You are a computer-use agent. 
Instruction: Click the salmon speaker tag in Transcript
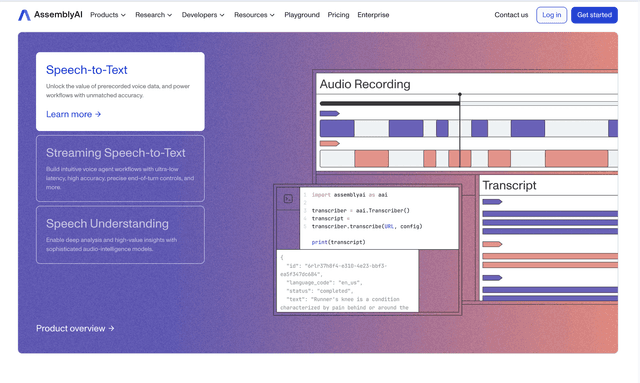[492, 244]
